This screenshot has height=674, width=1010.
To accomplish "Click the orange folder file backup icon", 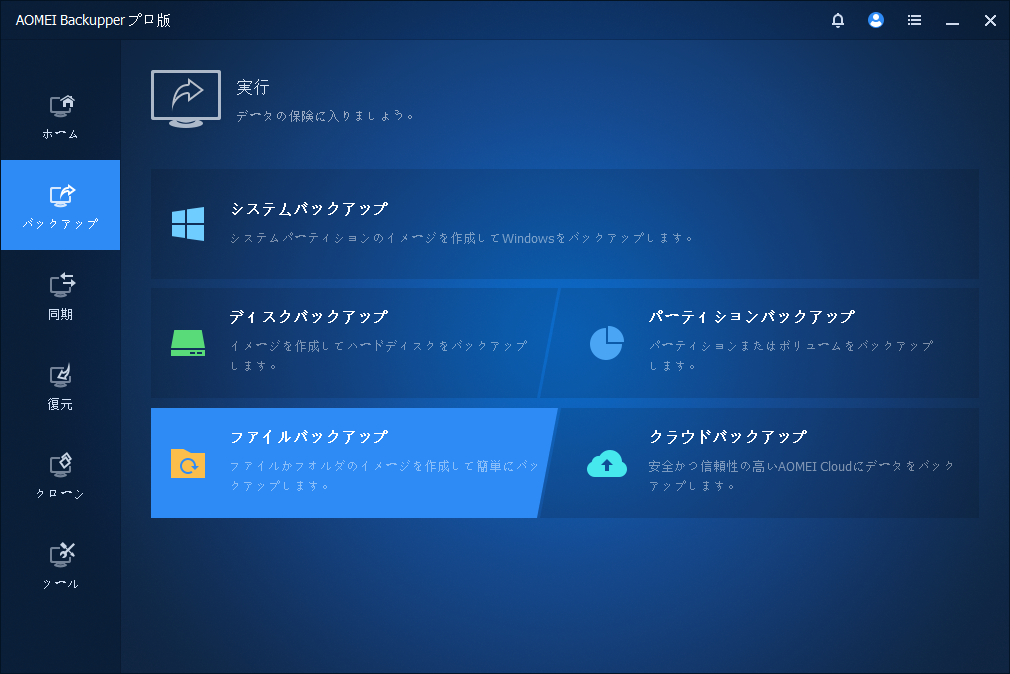I will pos(188,463).
